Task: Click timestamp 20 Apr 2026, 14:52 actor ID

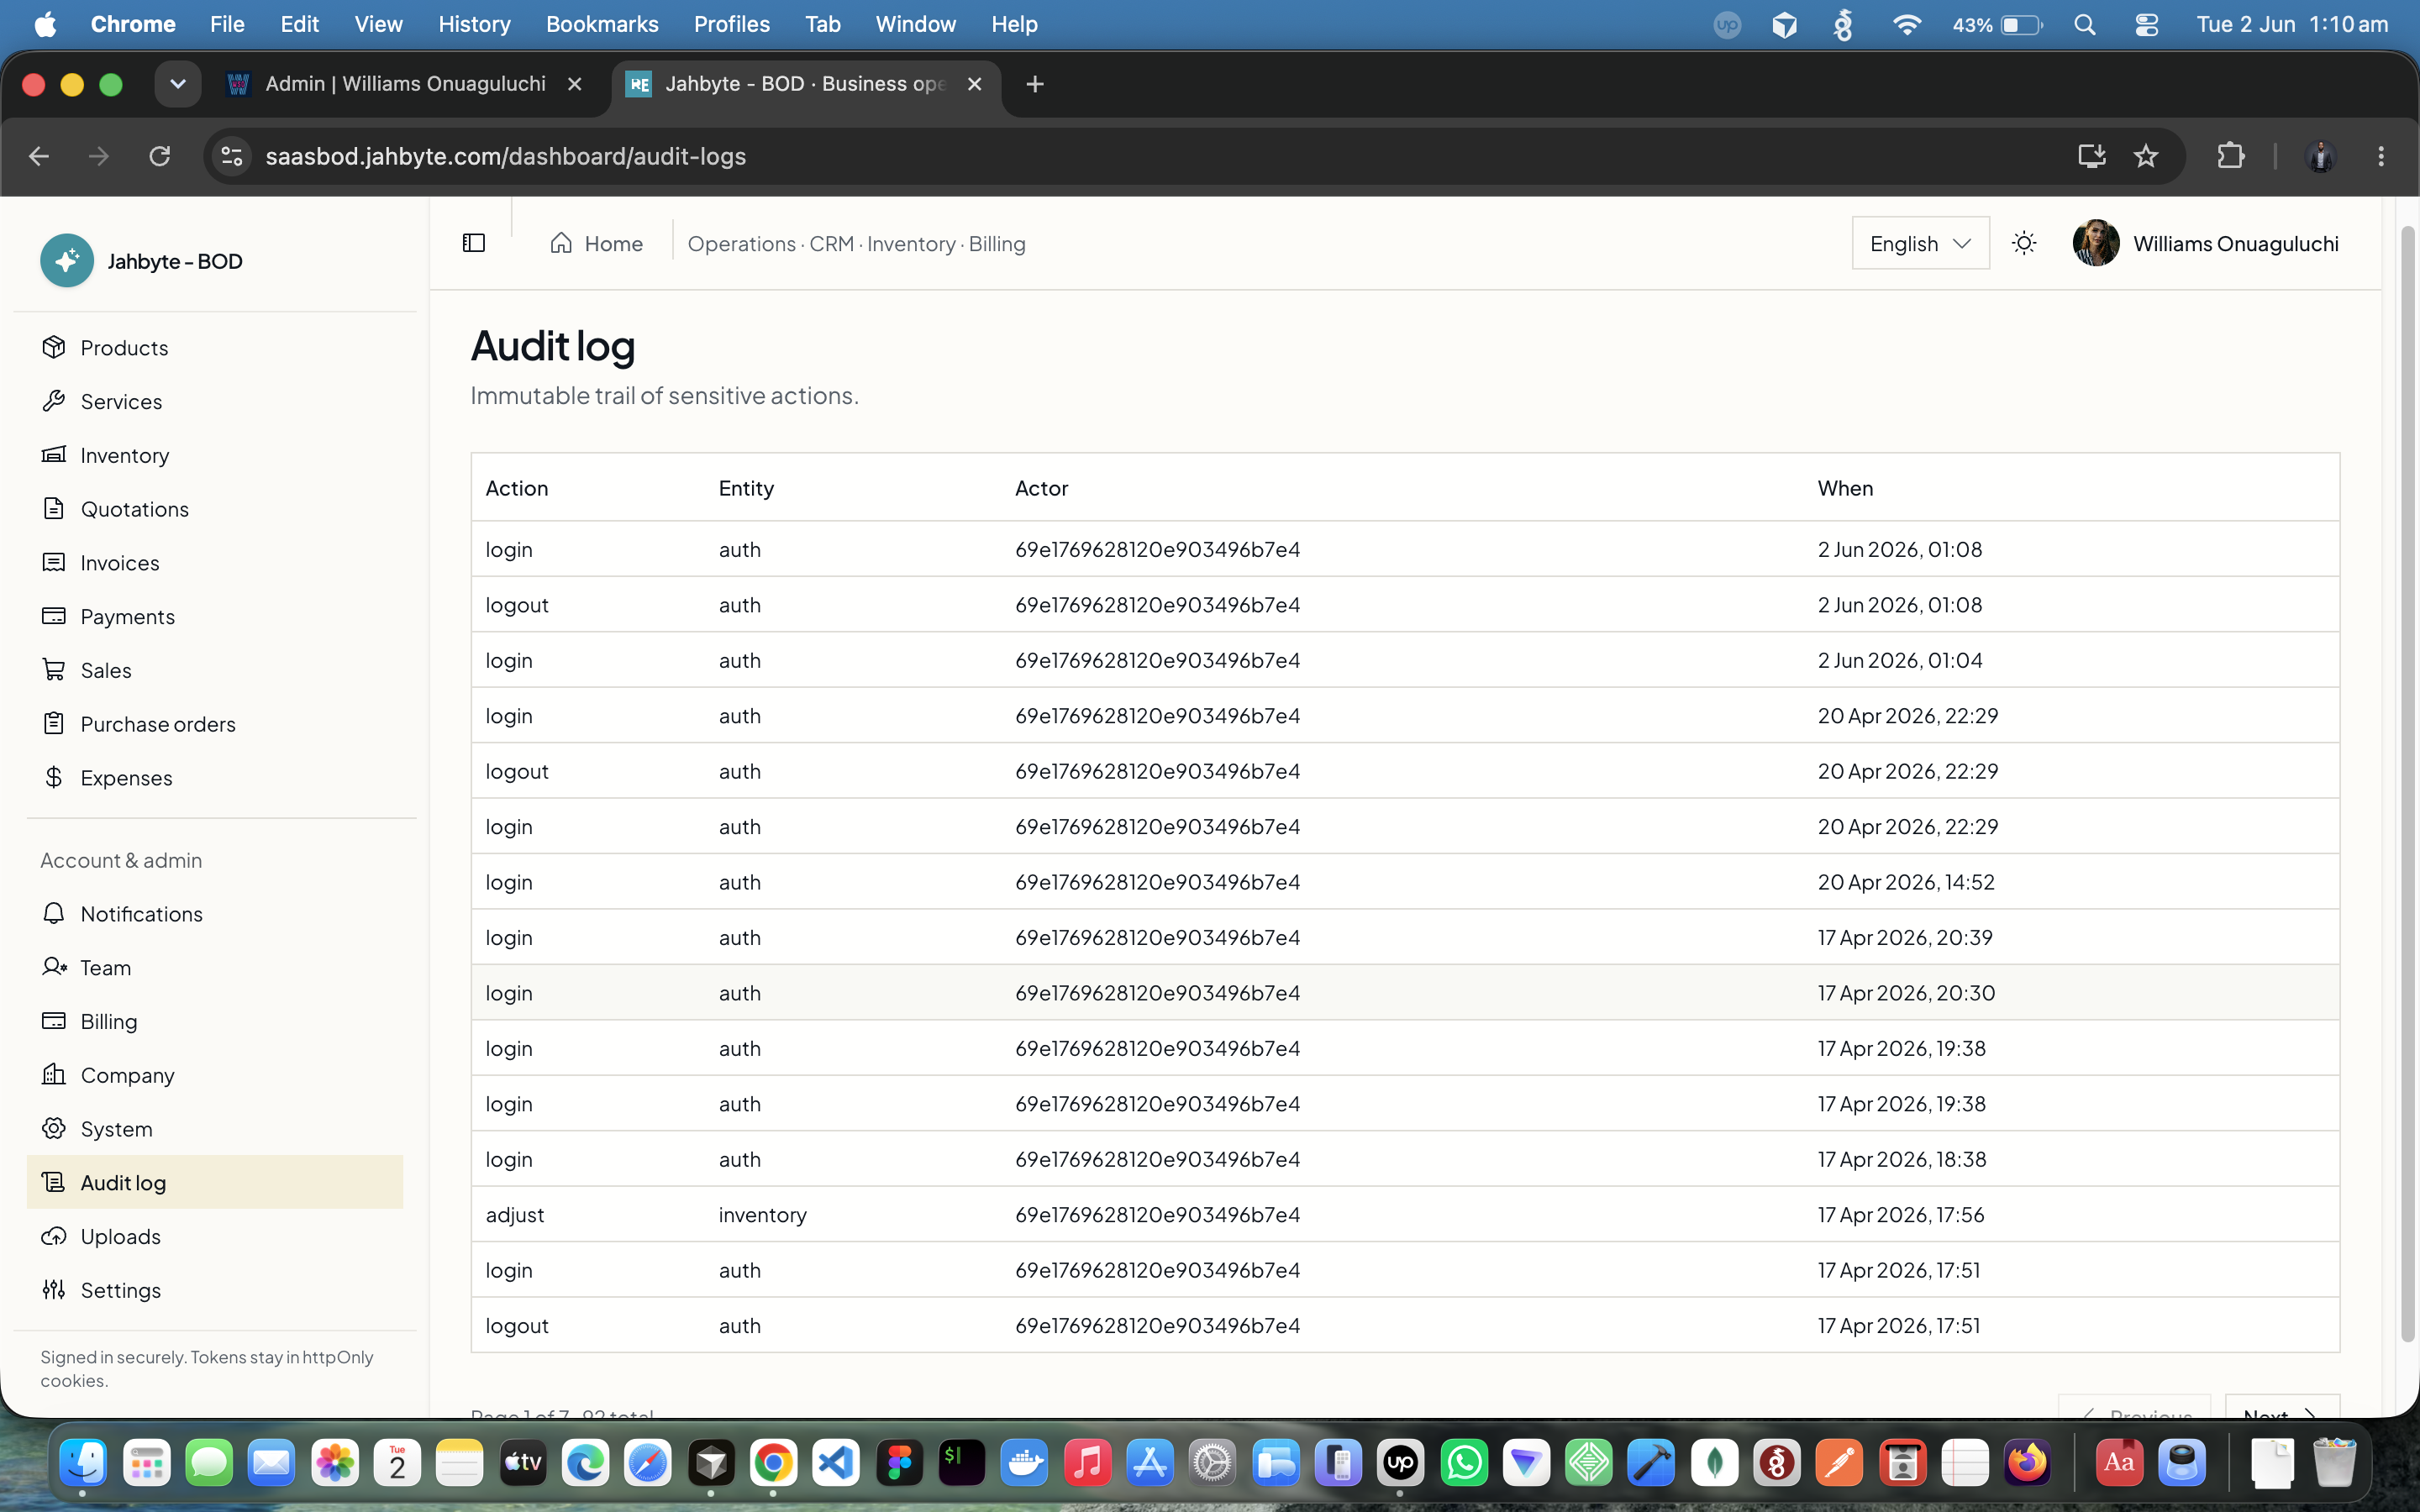Action: tap(1157, 882)
